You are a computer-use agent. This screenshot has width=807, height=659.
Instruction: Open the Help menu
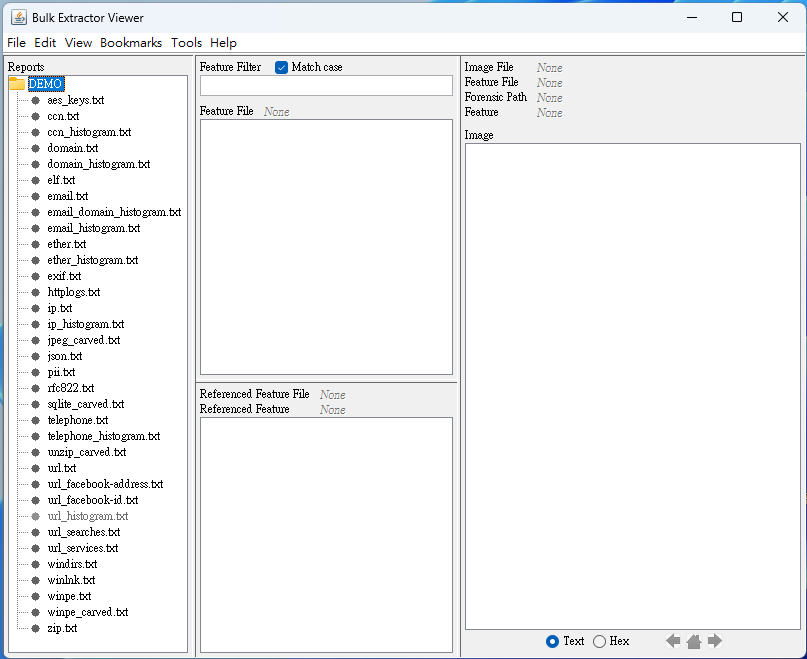[x=223, y=43]
